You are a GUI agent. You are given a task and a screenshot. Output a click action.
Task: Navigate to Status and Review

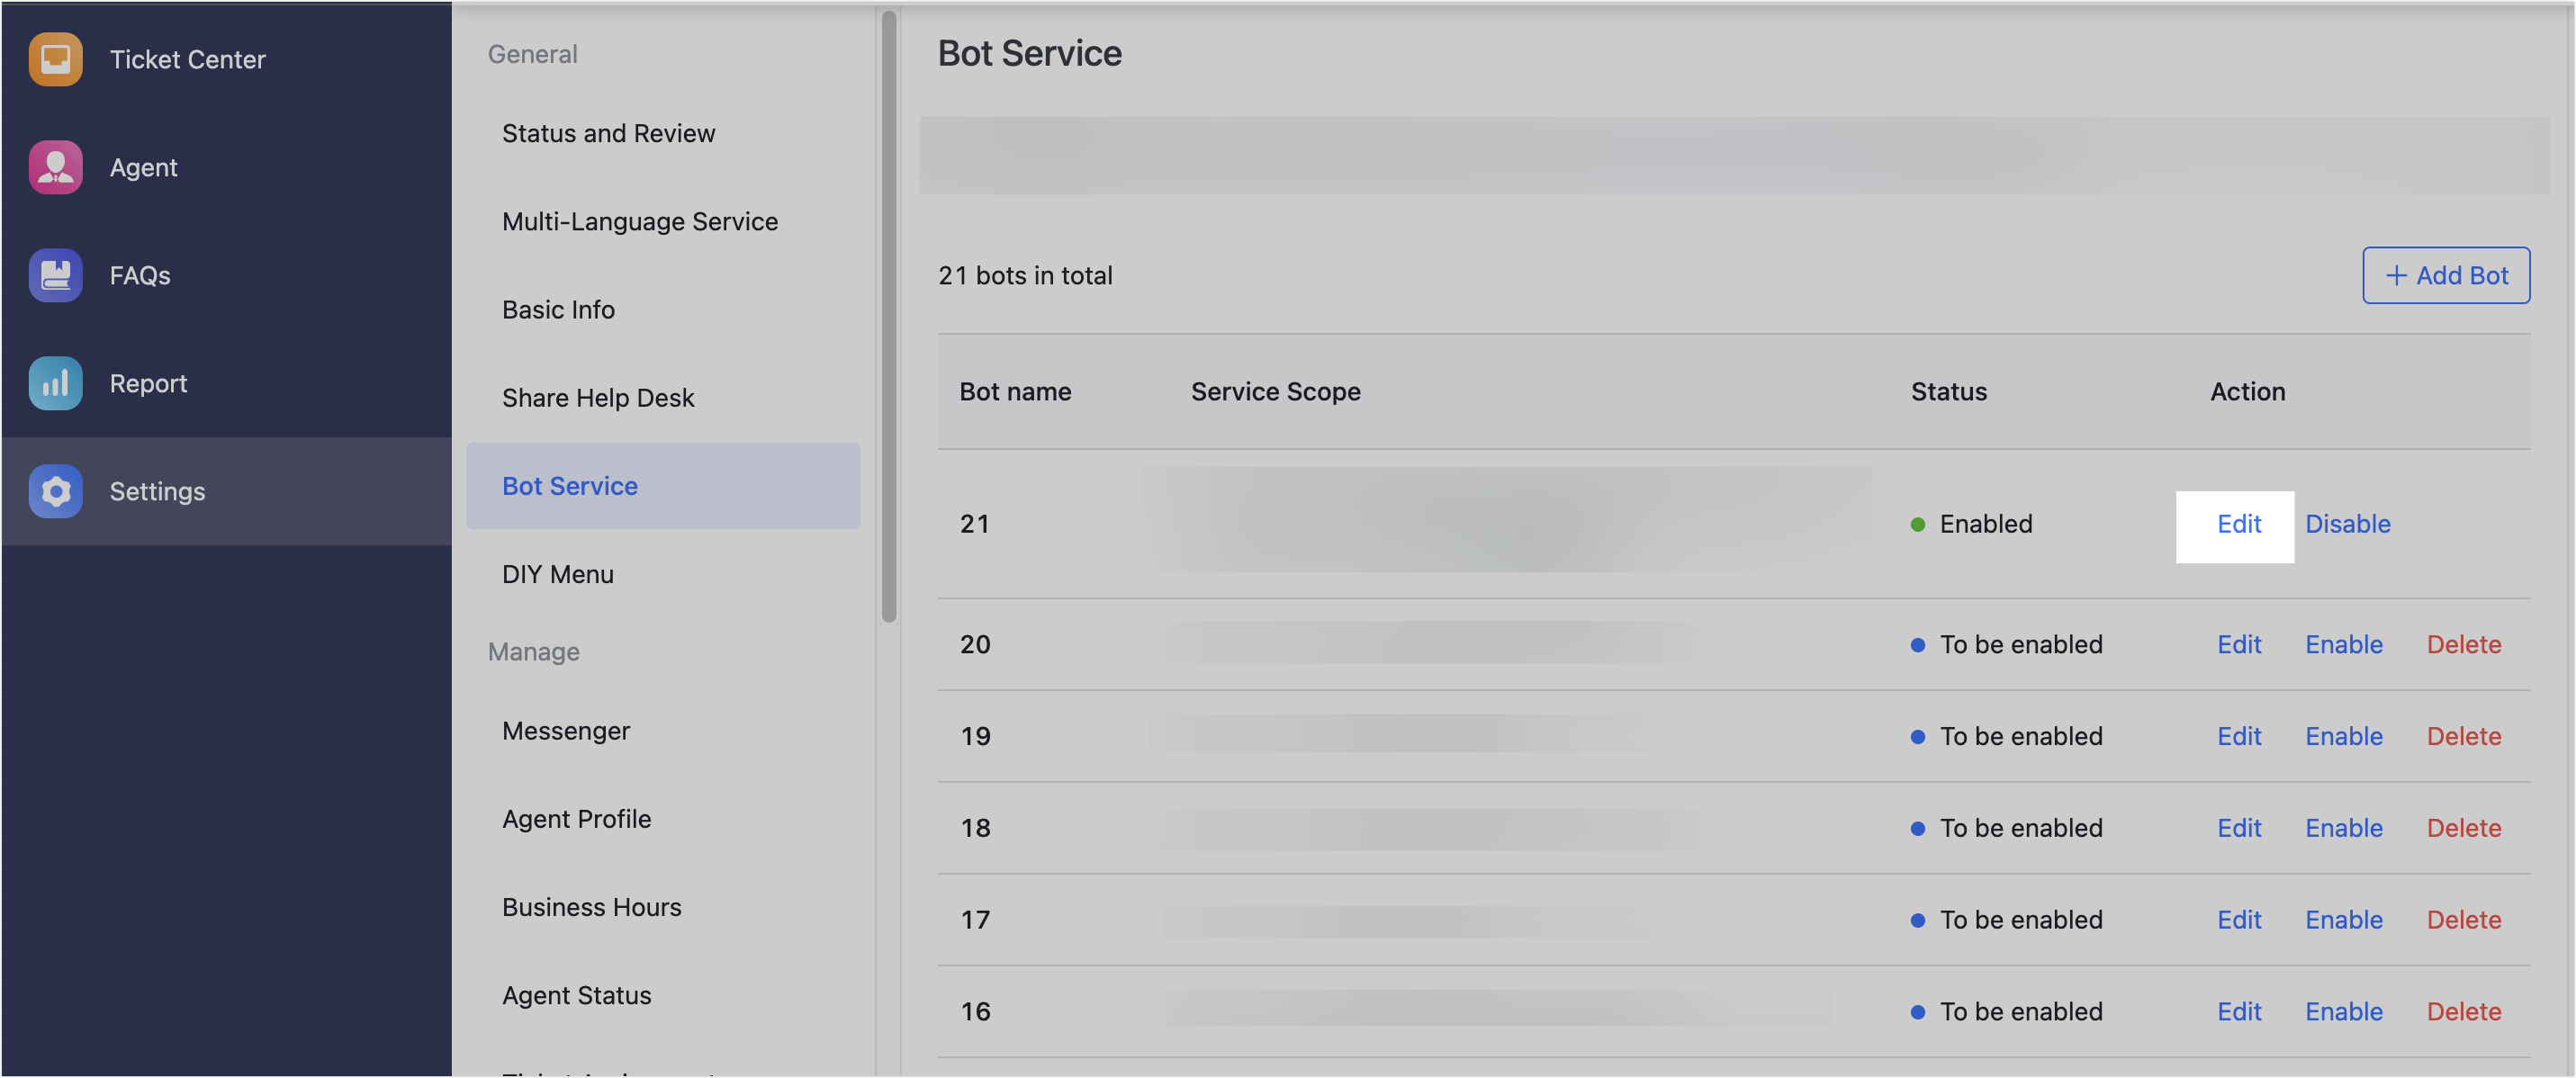coord(608,133)
